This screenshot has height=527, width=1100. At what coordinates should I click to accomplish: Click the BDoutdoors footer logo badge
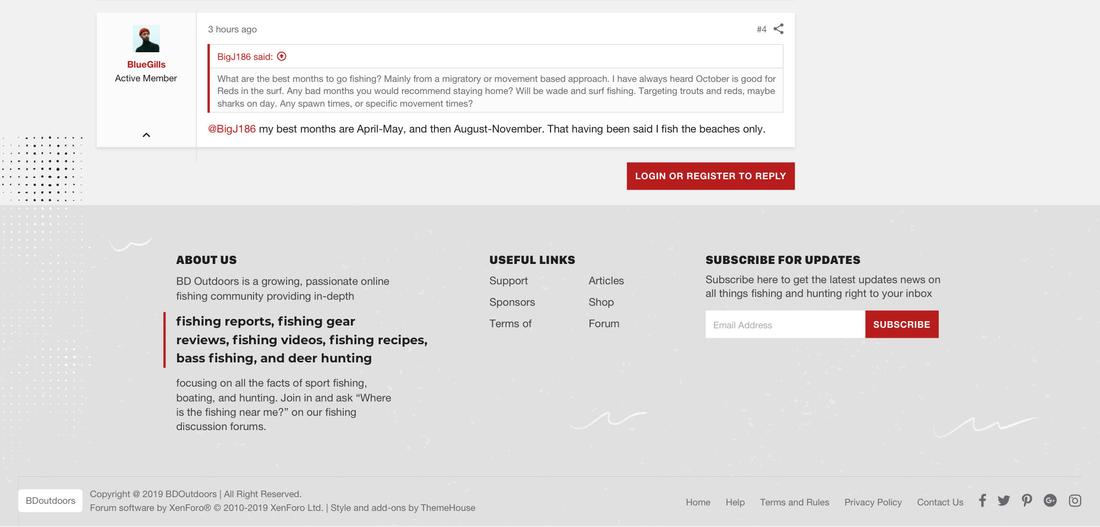(x=50, y=501)
